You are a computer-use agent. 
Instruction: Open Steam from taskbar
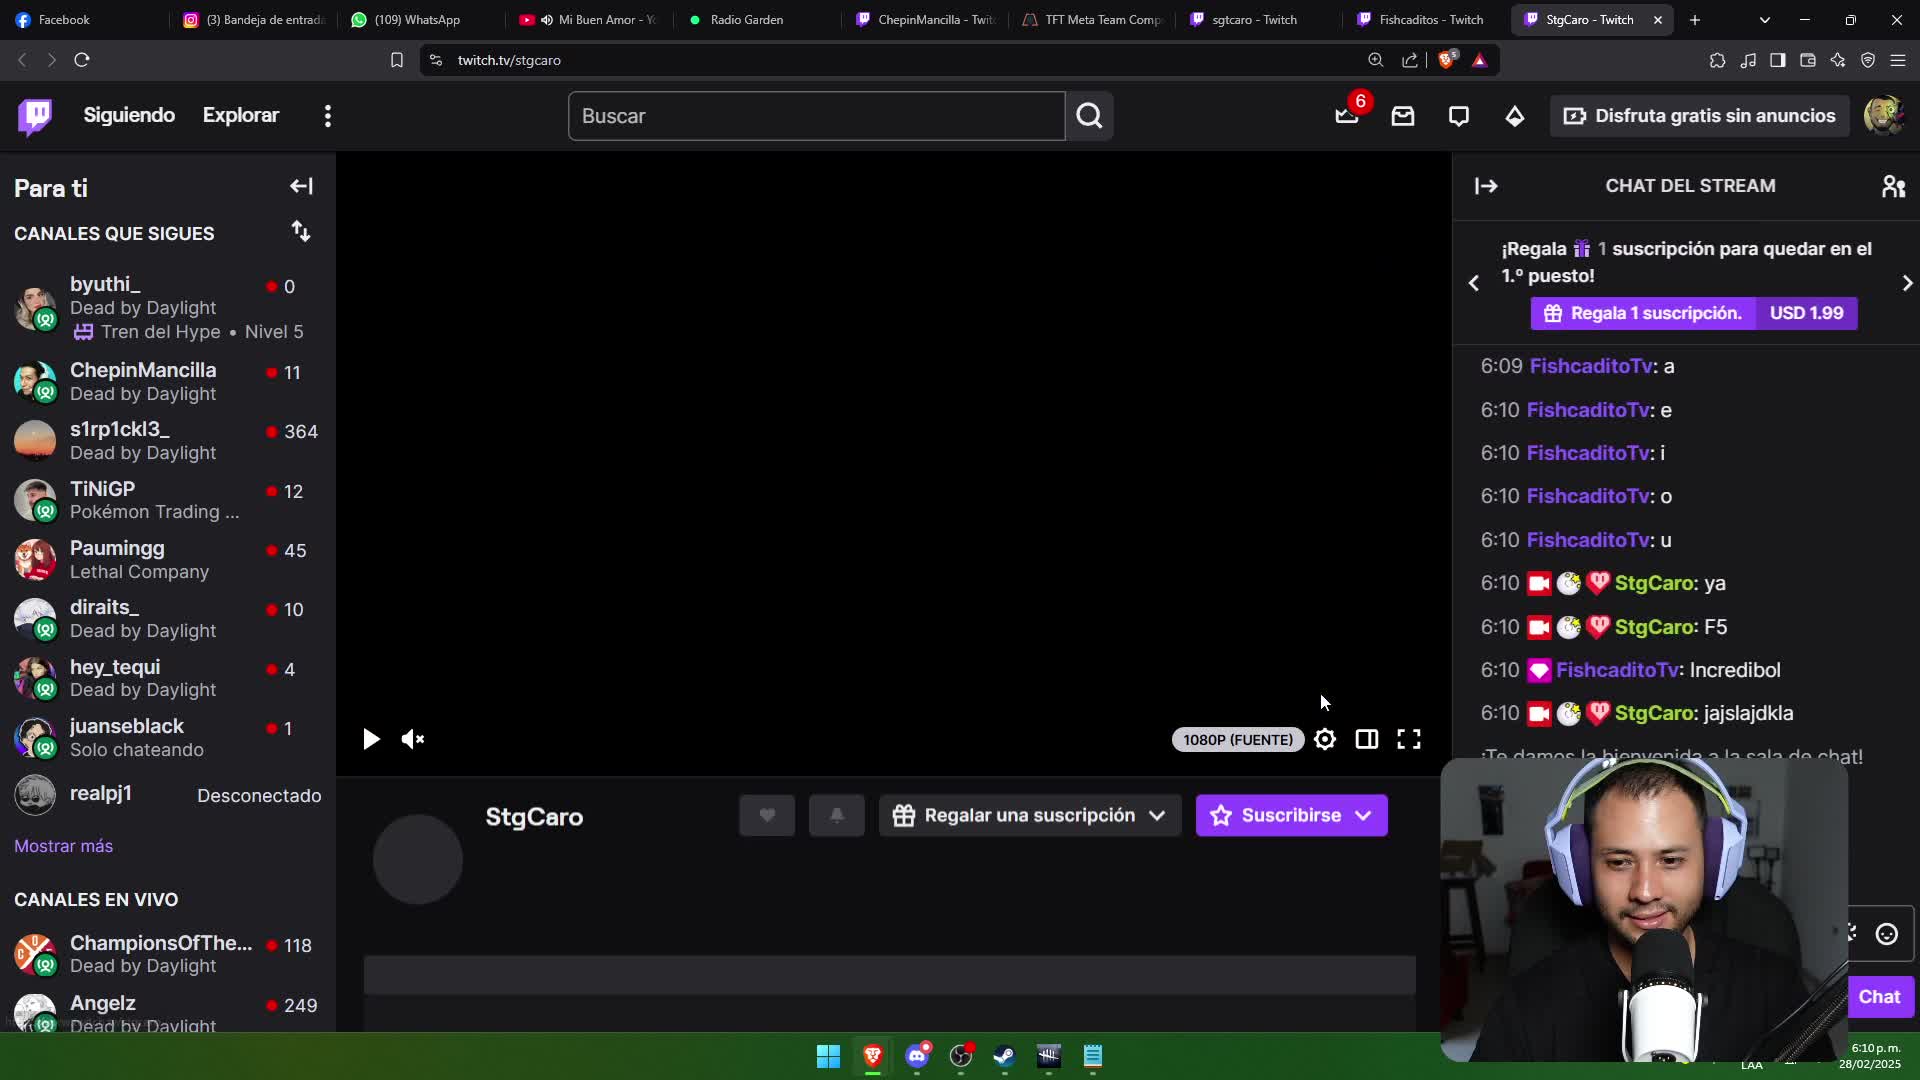[1004, 1056]
